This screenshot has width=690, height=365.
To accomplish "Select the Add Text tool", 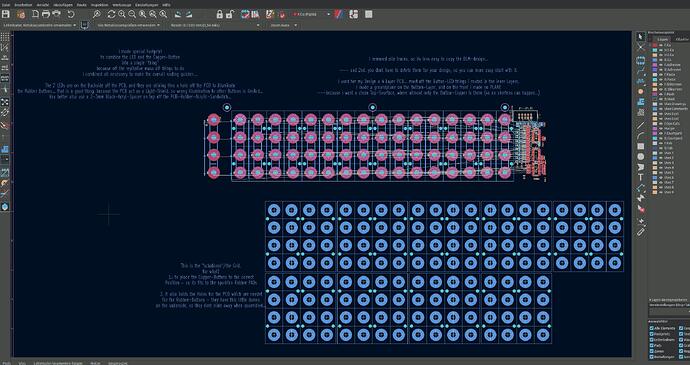I will [641, 177].
